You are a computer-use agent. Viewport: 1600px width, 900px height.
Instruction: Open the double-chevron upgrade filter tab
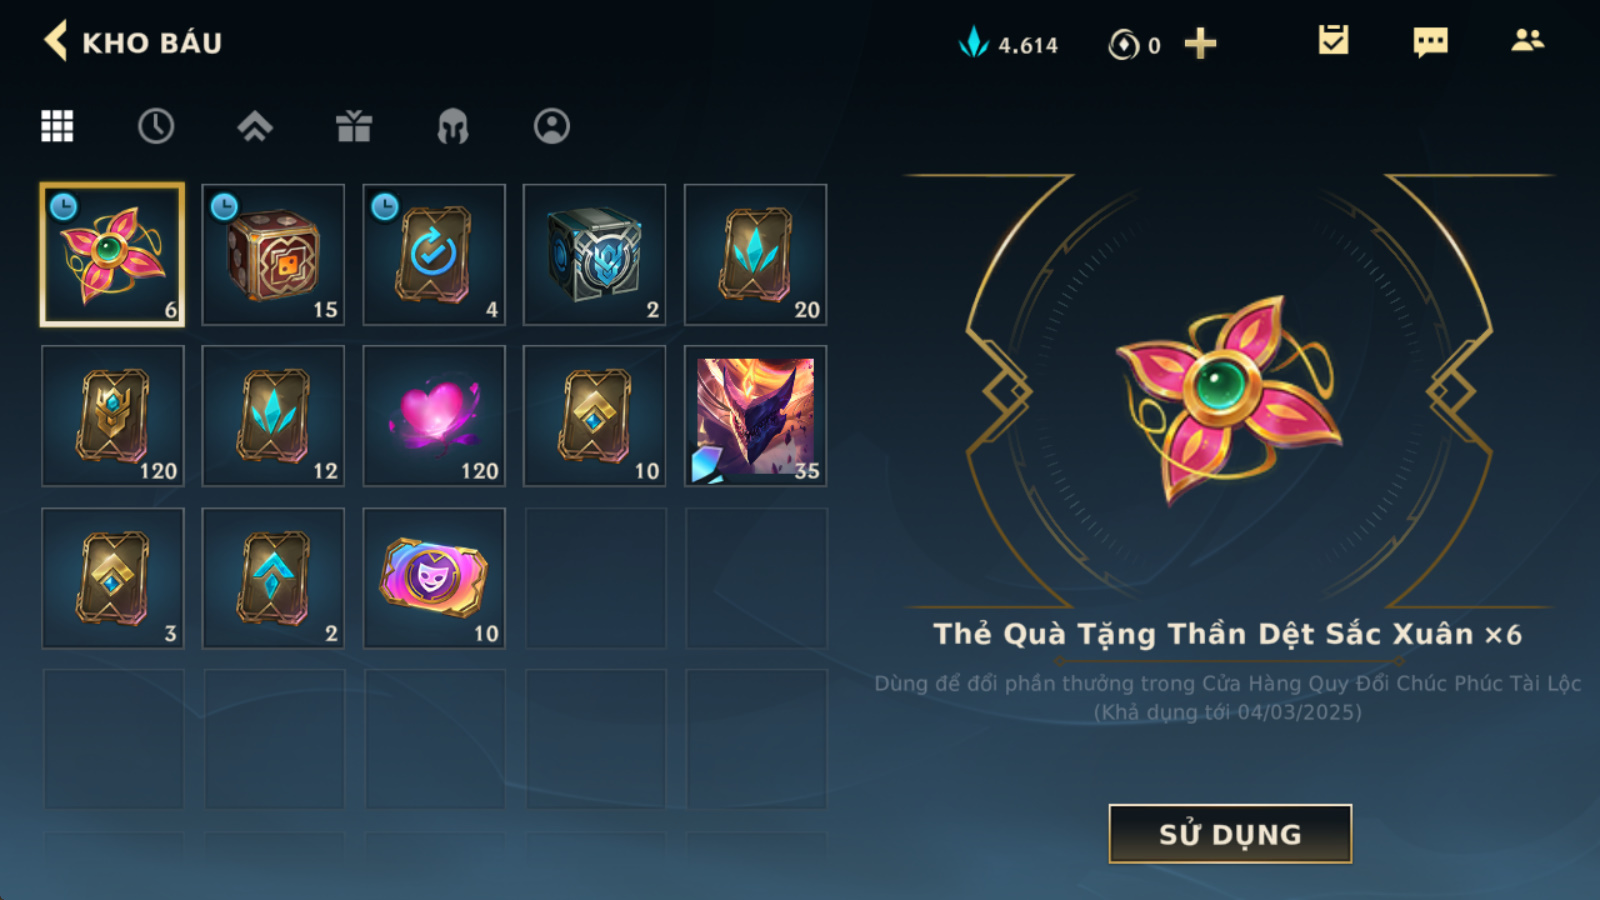click(x=255, y=126)
